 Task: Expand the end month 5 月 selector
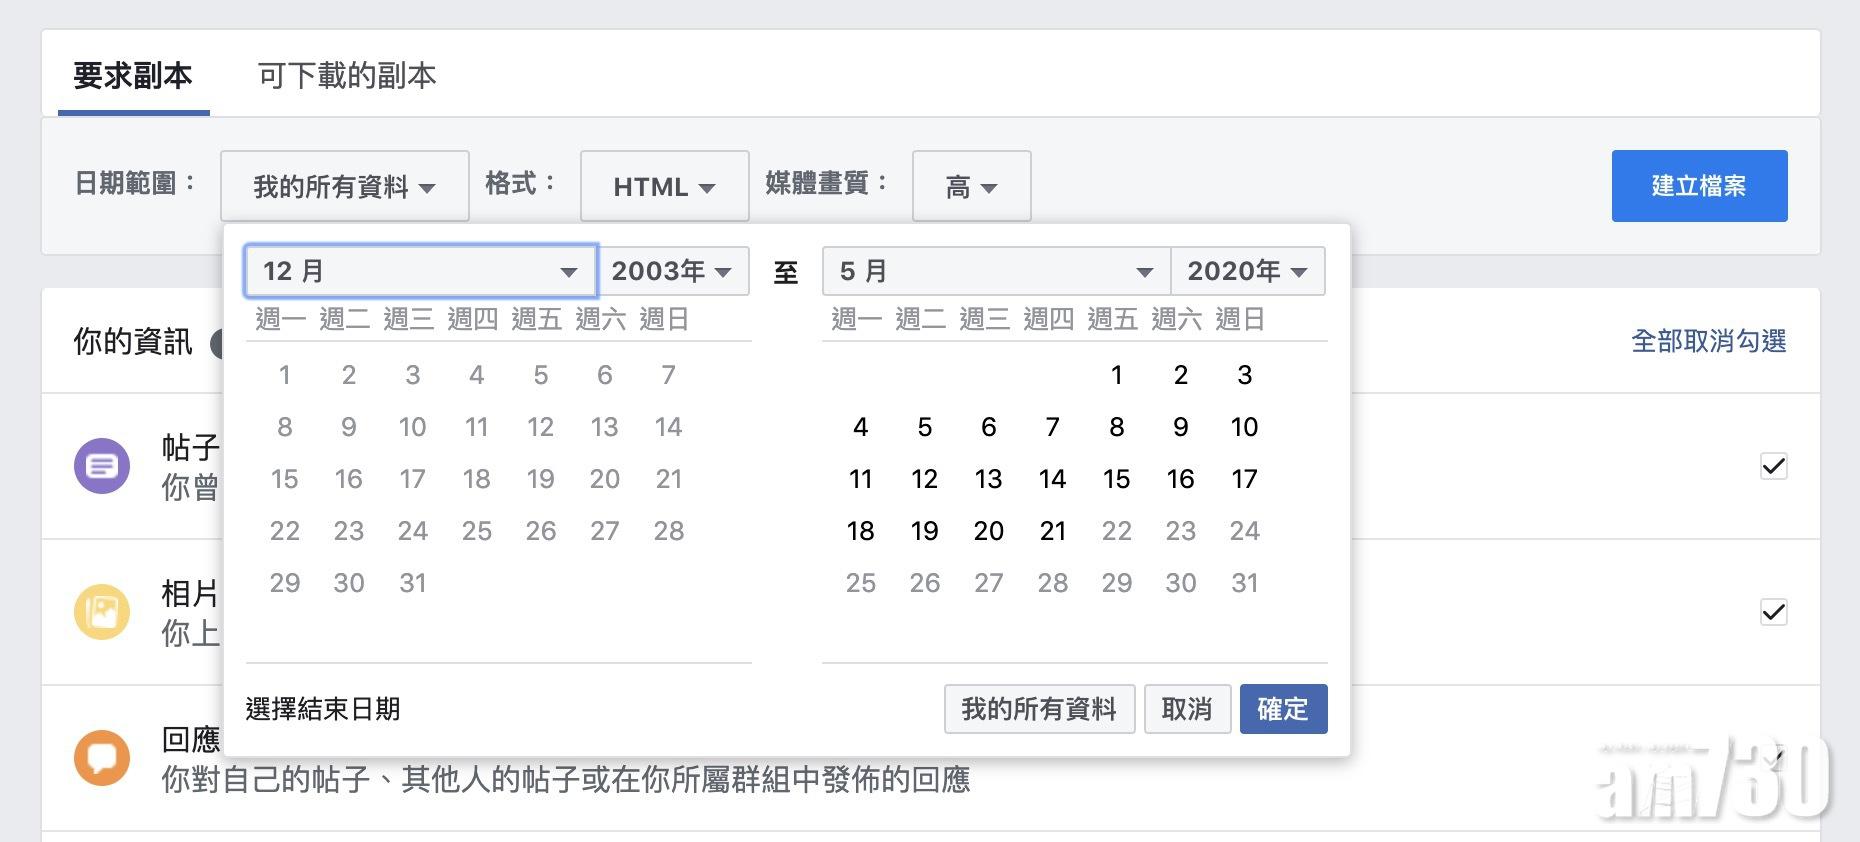(995, 271)
